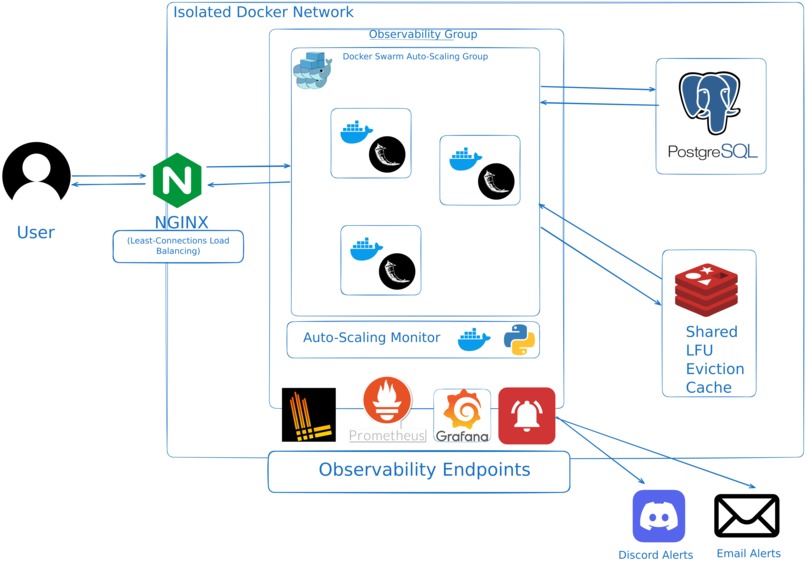Select the PostgreSQL elephant logo
The width and height of the screenshot is (806, 565).
[709, 103]
